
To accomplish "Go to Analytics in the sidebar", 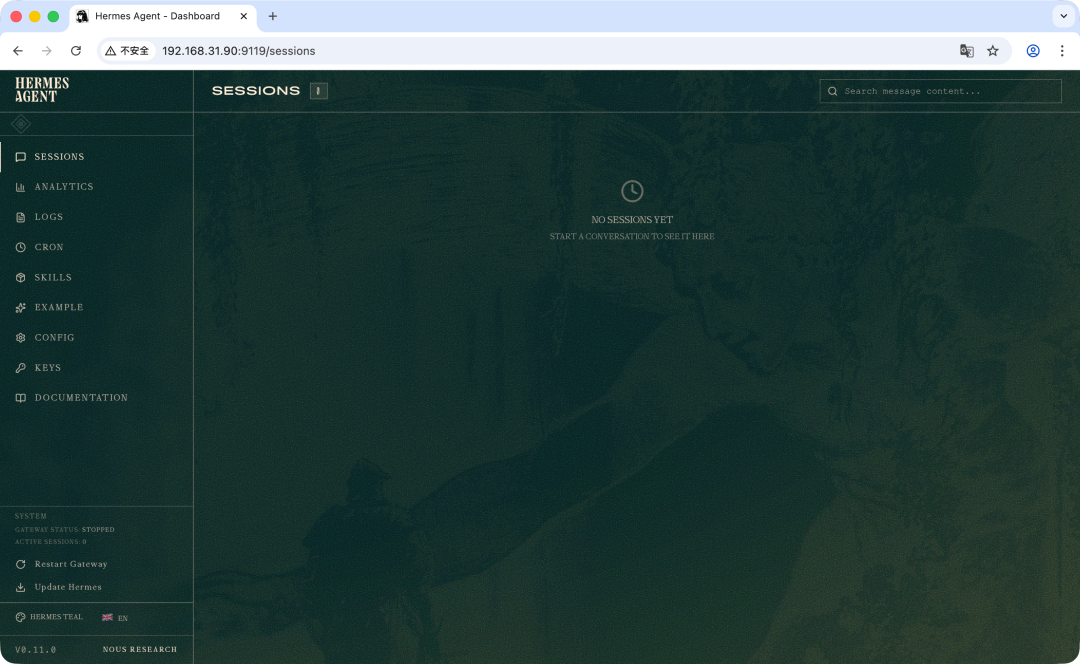I will tap(96, 187).
